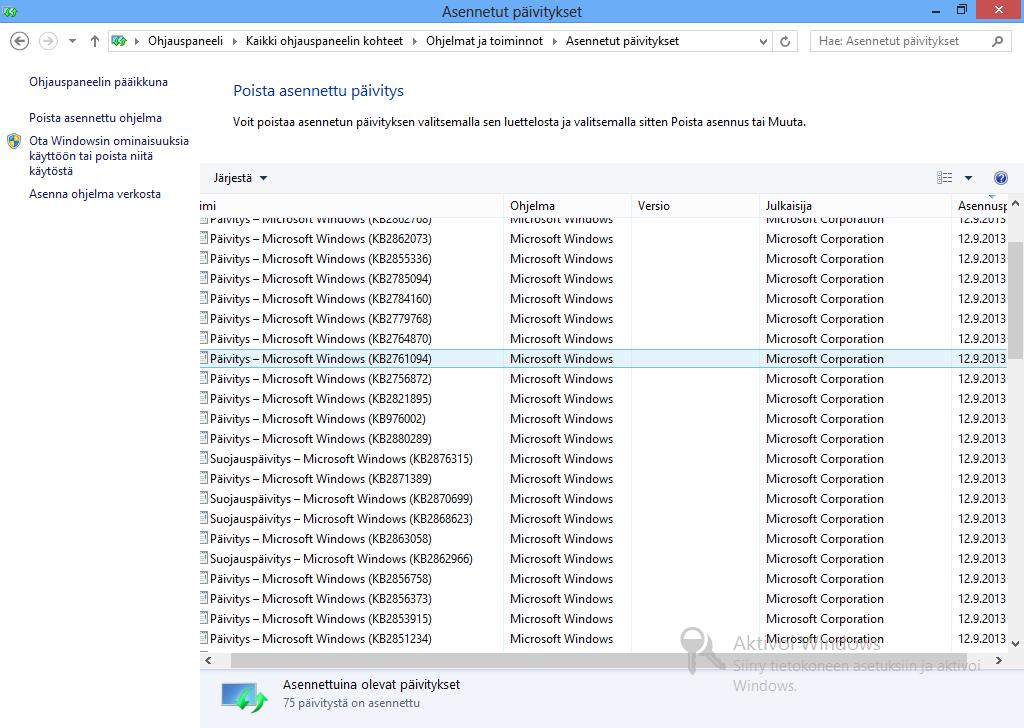Open the help question mark icon

tap(1000, 178)
